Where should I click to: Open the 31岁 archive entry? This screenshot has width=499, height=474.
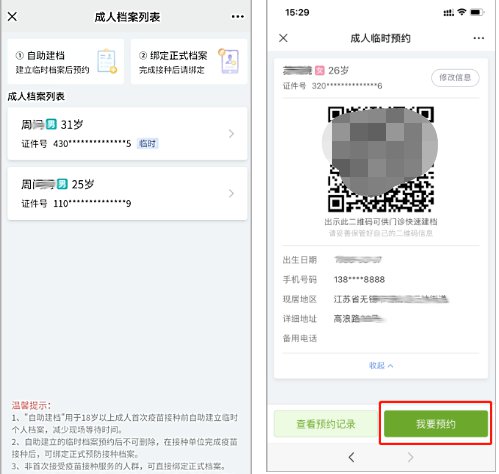click(x=127, y=134)
